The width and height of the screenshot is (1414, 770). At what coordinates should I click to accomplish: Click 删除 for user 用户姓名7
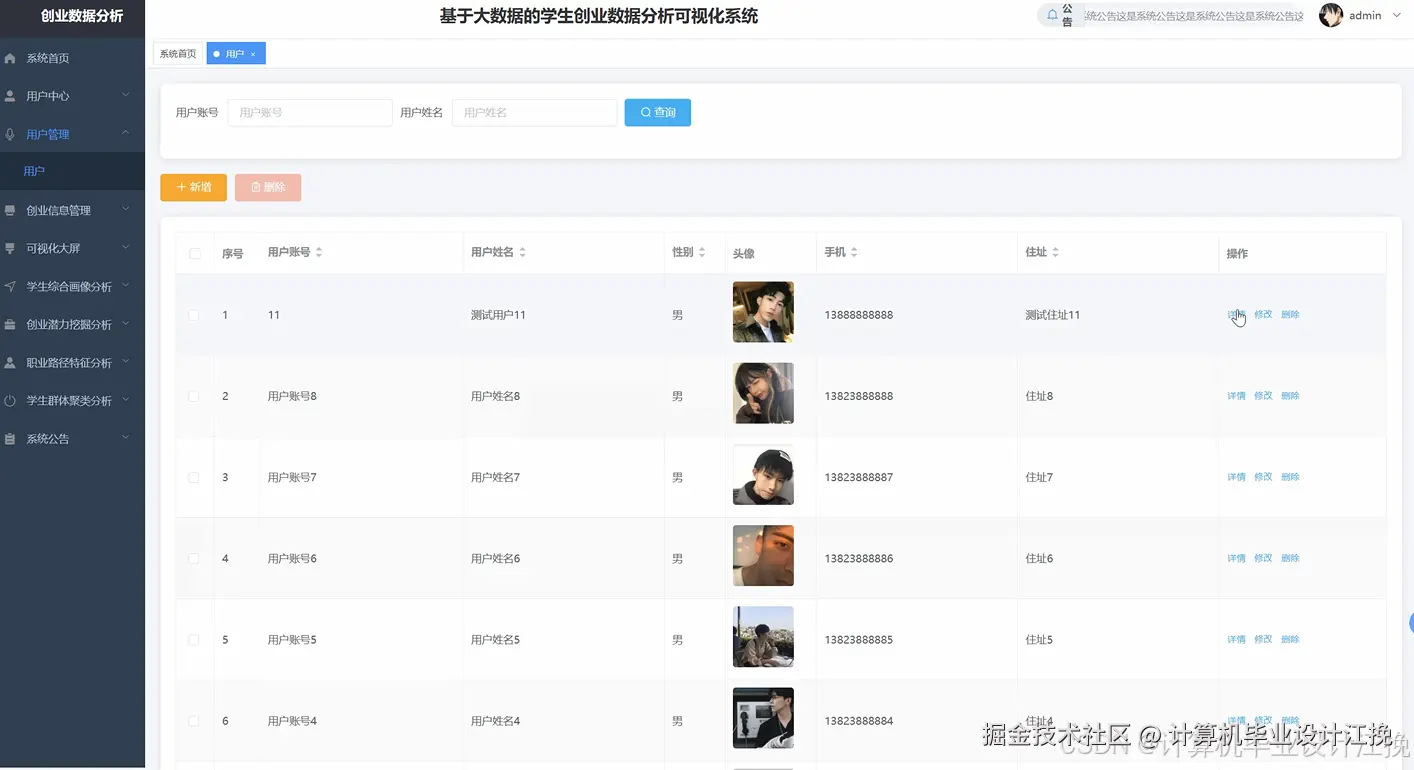coord(1291,478)
